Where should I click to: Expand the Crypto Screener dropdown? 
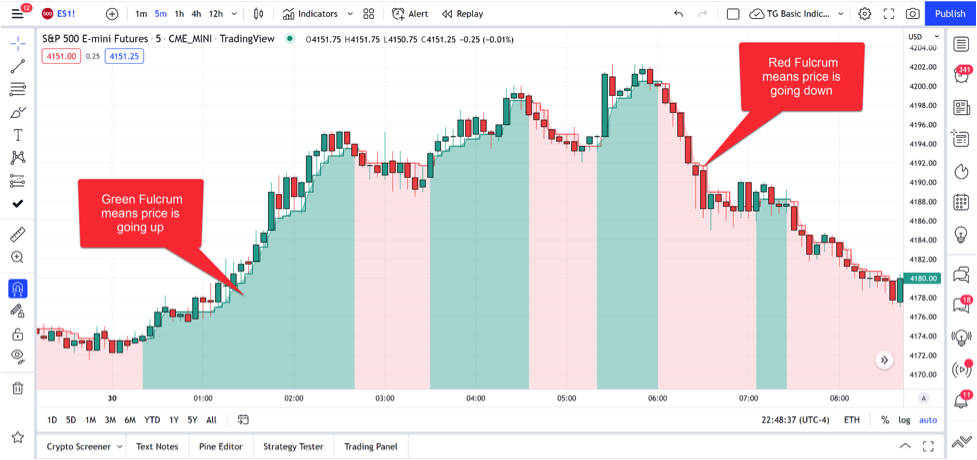120,447
